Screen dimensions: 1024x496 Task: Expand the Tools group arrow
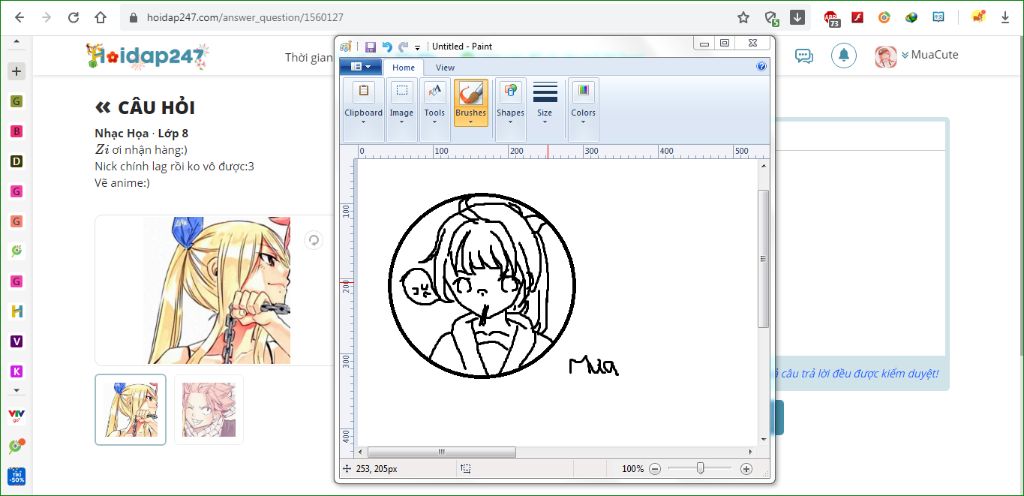click(x=435, y=122)
